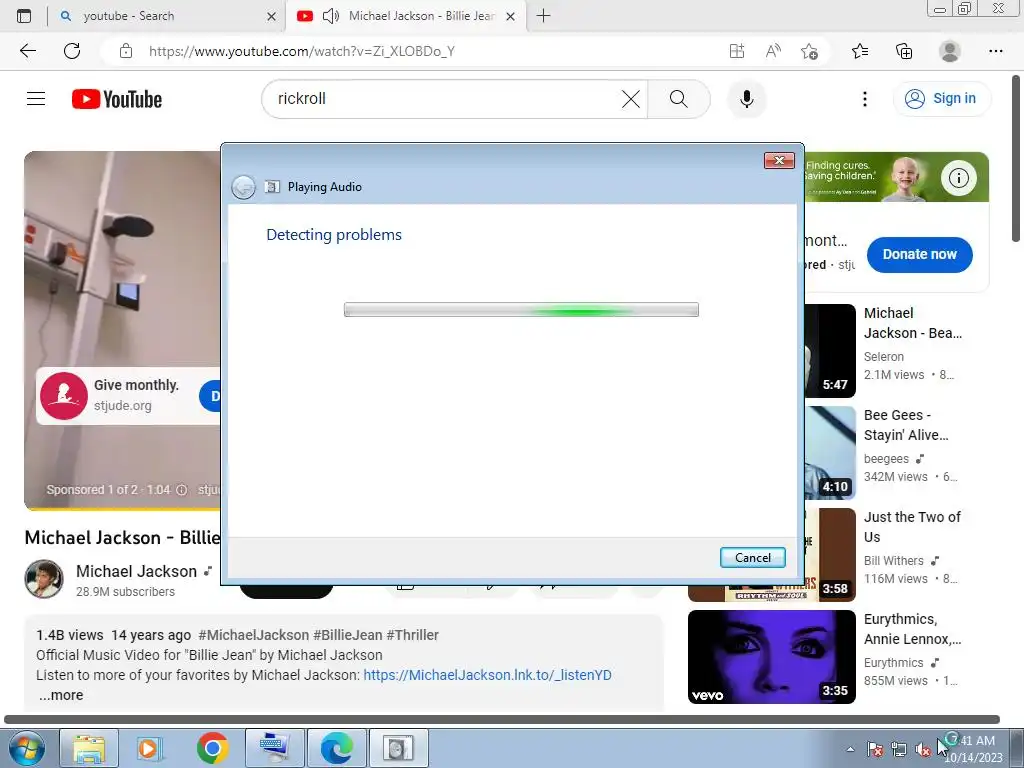This screenshot has width=1024, height=768.
Task: Open the Edge apps icon in address bar
Action: pos(737,51)
